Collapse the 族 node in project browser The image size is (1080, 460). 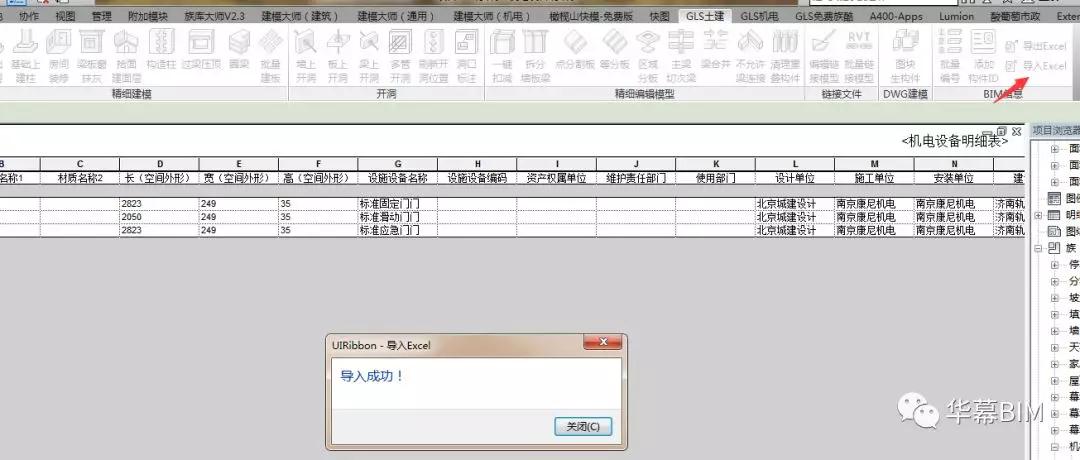(x=1038, y=249)
